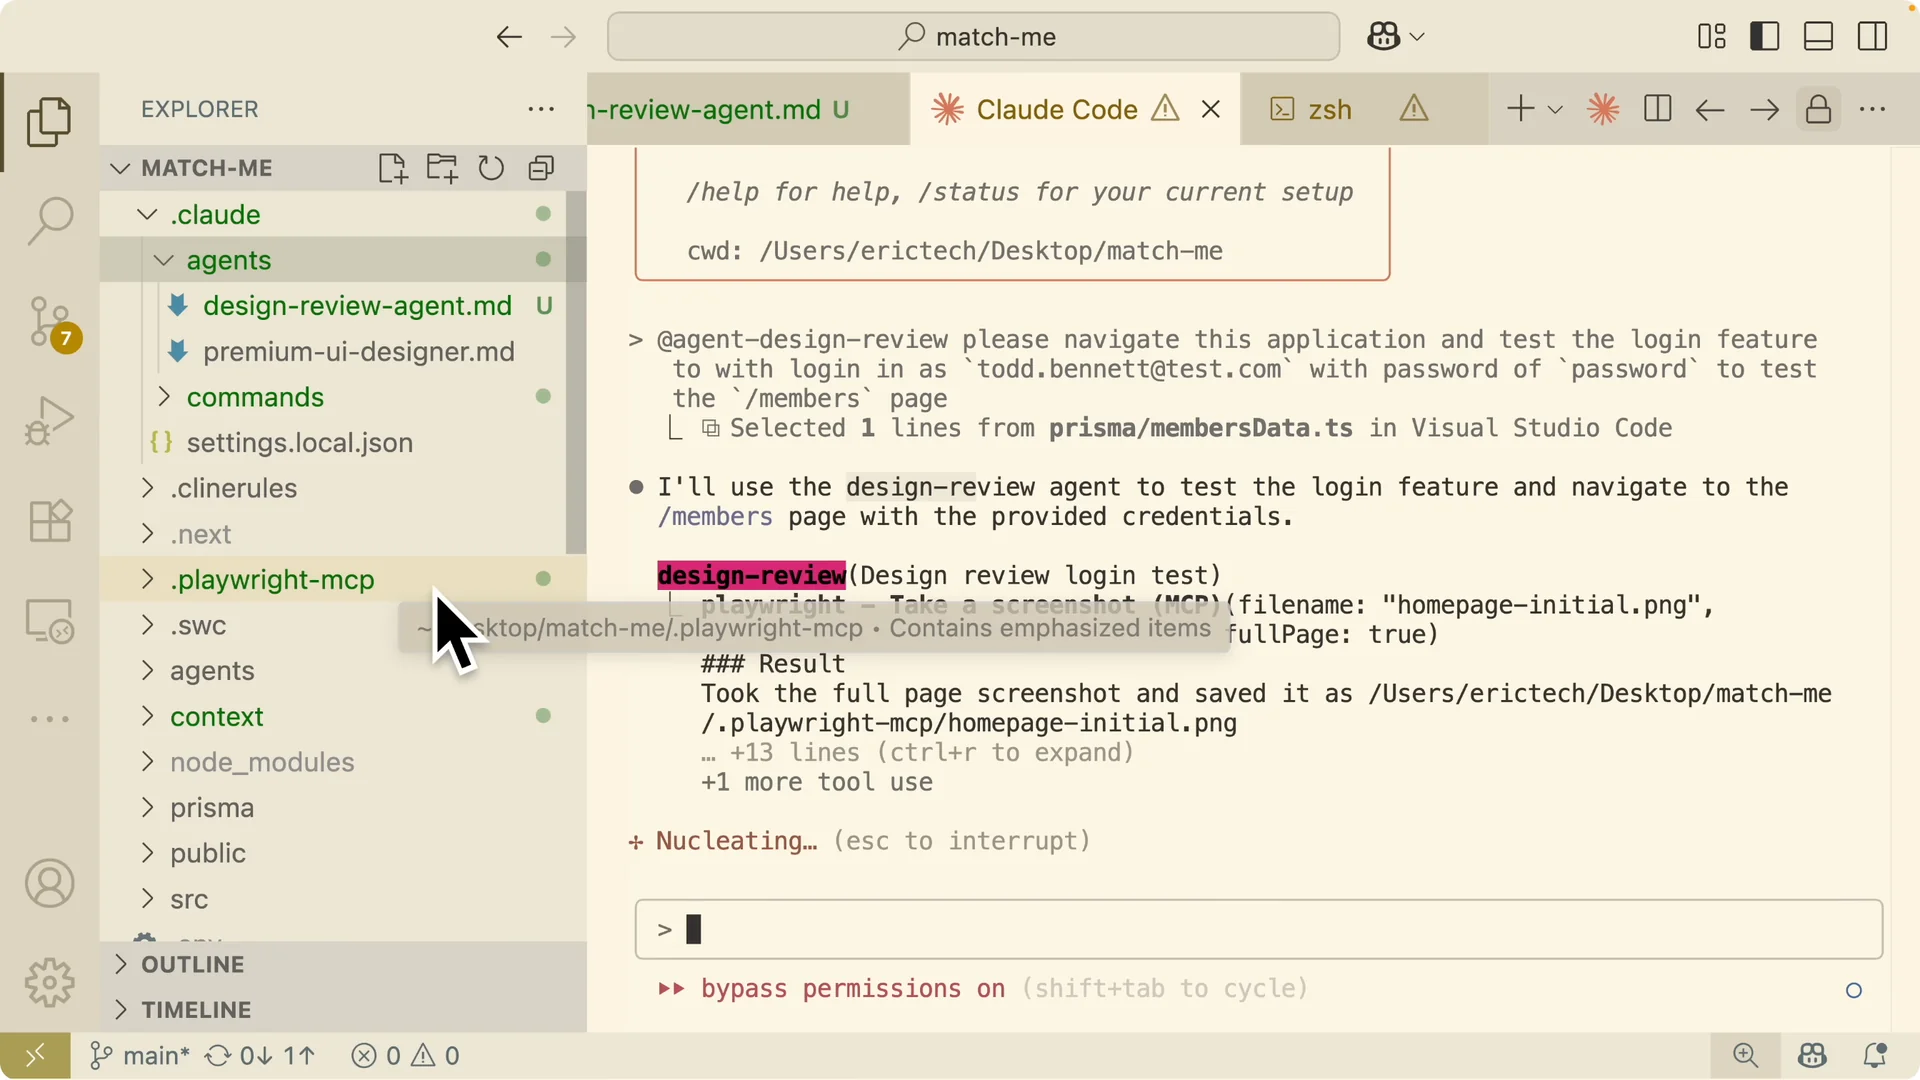Click the match-me command center search box
Screen dimensions: 1920x1080
(973, 37)
